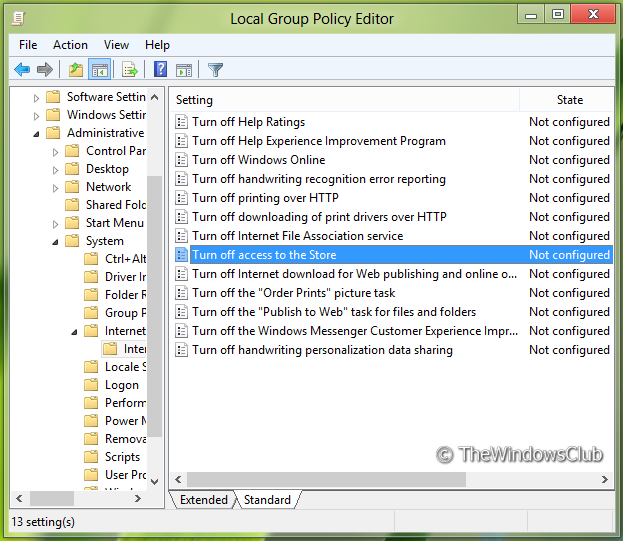The height and width of the screenshot is (541, 623).
Task: Select Turn off downloading of print drivers over HTTP
Action: 319,217
